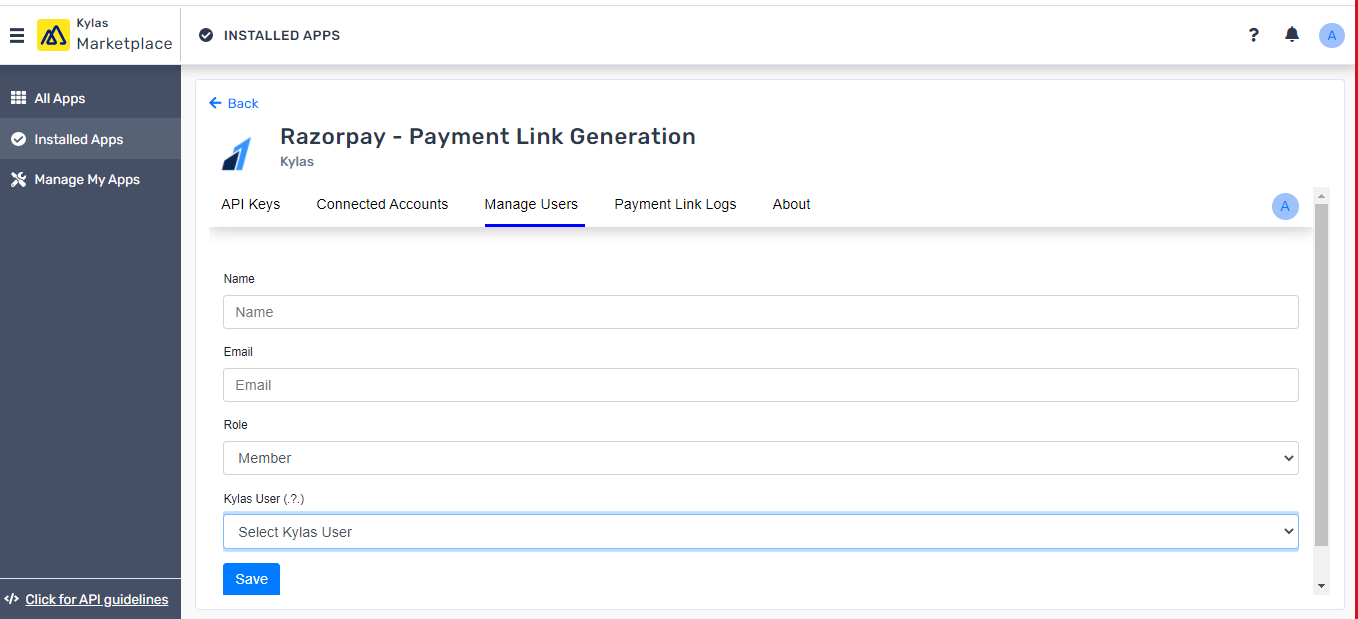1358x619 pixels.
Task: Open Click for API guidelines link
Action: point(97,599)
